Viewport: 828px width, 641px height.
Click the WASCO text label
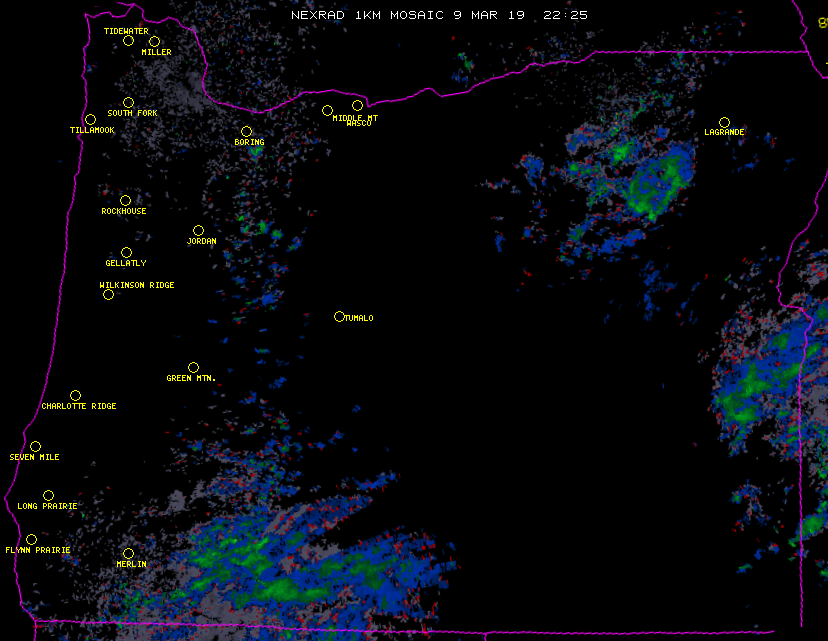click(x=358, y=124)
